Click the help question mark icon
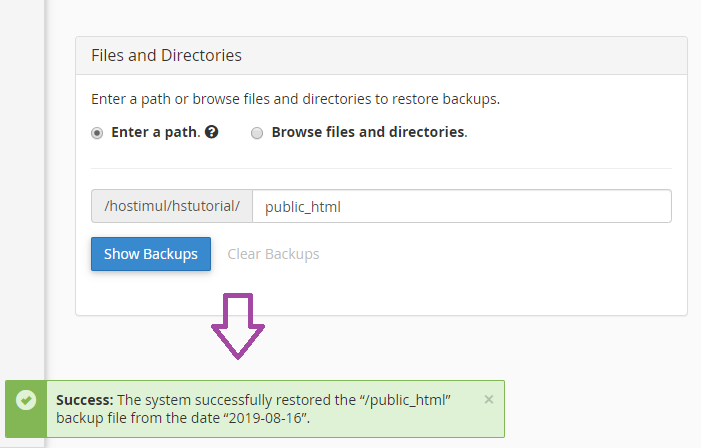This screenshot has width=701, height=448. tap(212, 132)
